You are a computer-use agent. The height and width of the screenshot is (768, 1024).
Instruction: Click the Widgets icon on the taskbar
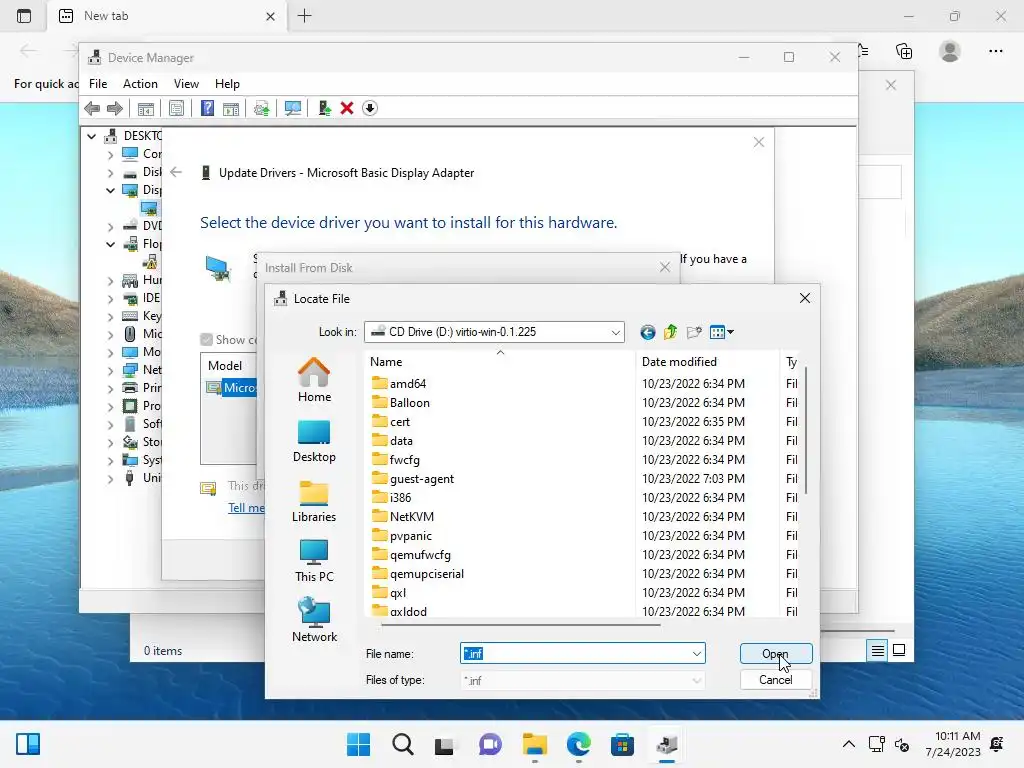pyautogui.click(x=28, y=744)
